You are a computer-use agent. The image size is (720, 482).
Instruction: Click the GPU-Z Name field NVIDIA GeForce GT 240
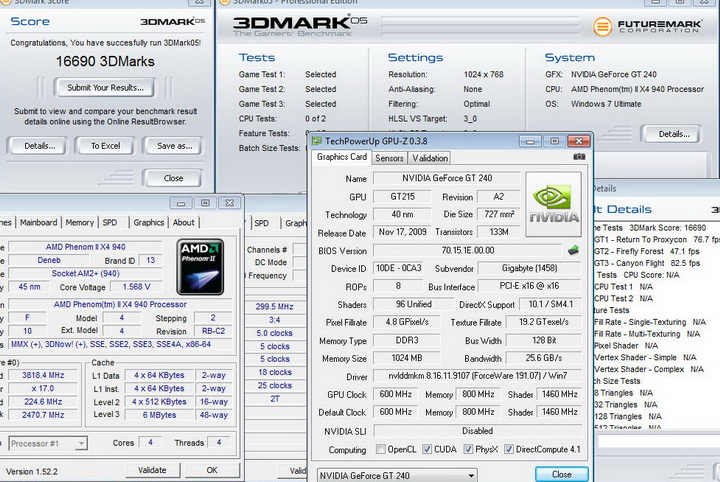pyautogui.click(x=447, y=178)
